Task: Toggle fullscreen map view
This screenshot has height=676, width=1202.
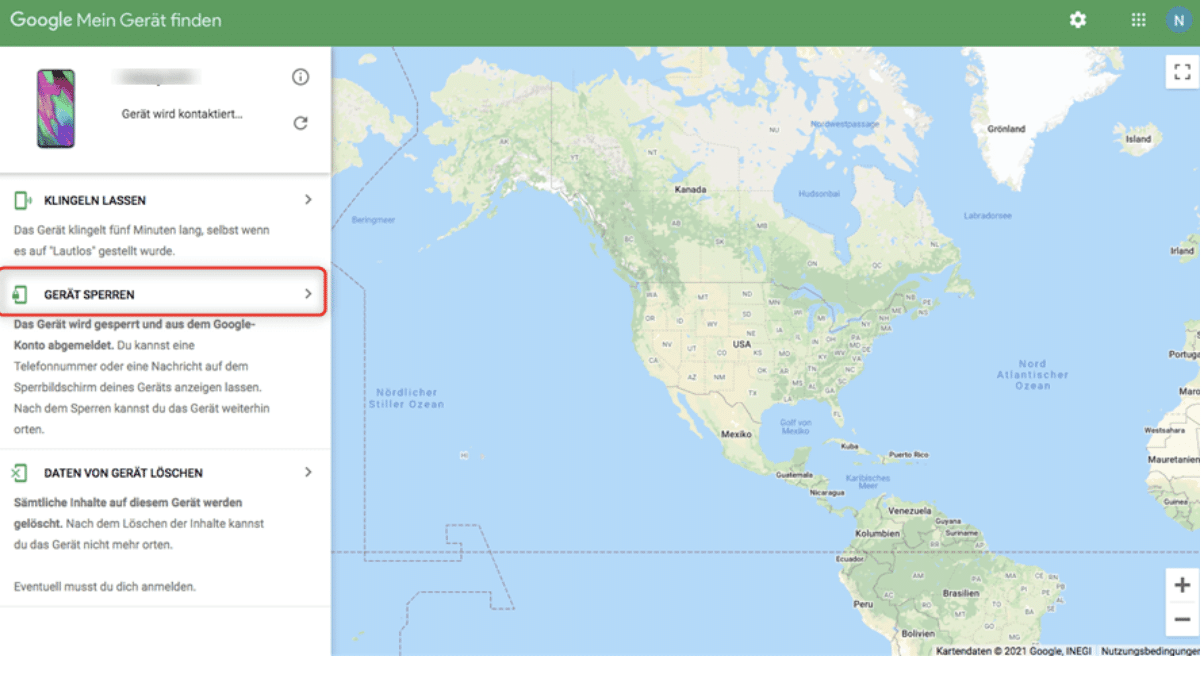Action: (1182, 71)
